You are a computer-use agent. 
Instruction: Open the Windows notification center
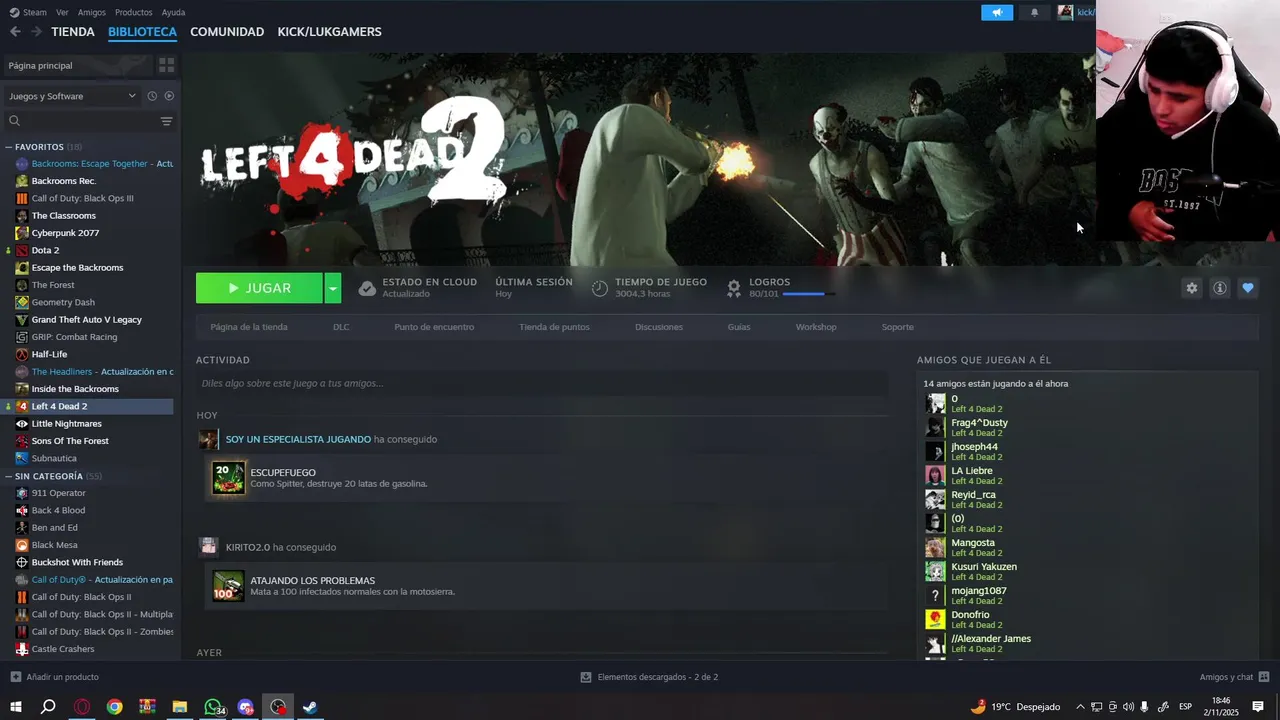pyautogui.click(x=1258, y=707)
